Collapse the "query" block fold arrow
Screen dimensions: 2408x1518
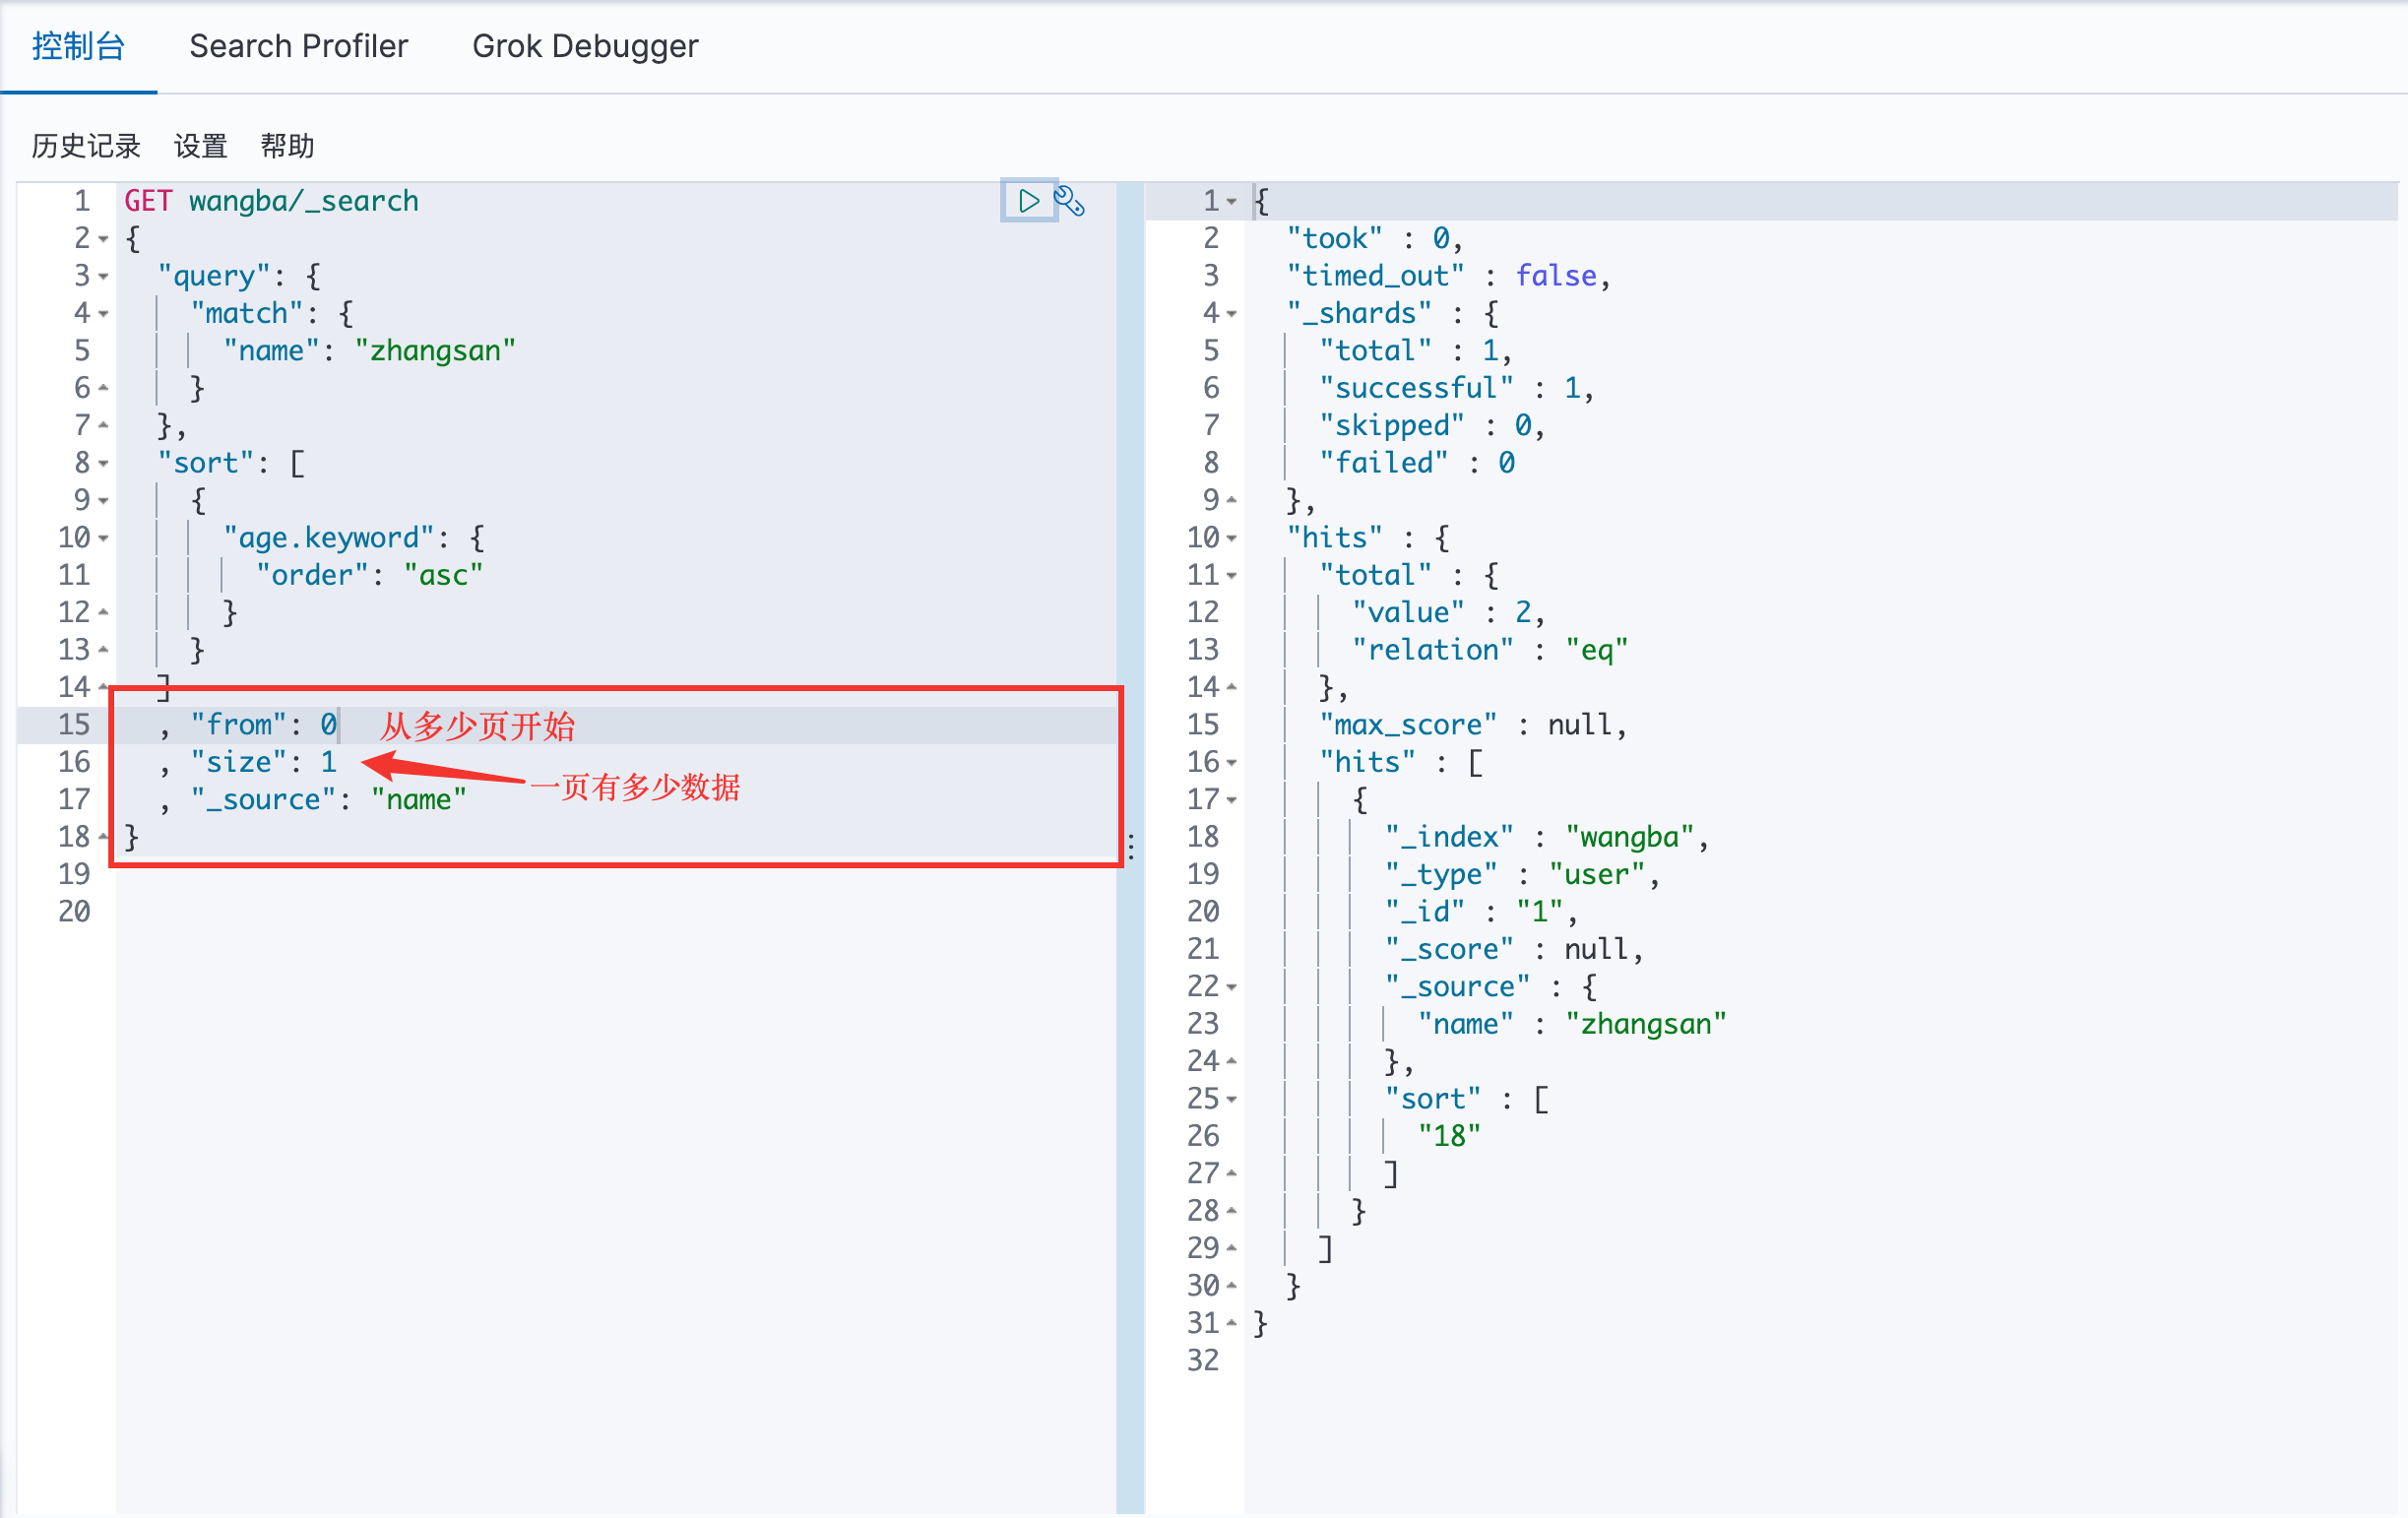click(104, 276)
